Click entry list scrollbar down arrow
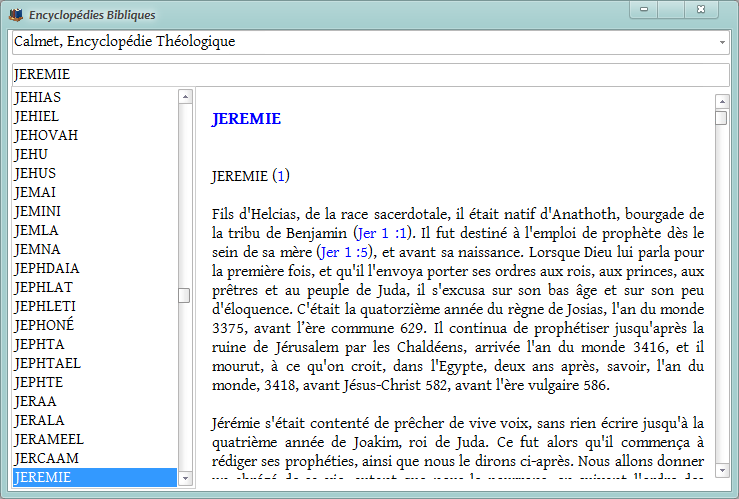 [185, 478]
